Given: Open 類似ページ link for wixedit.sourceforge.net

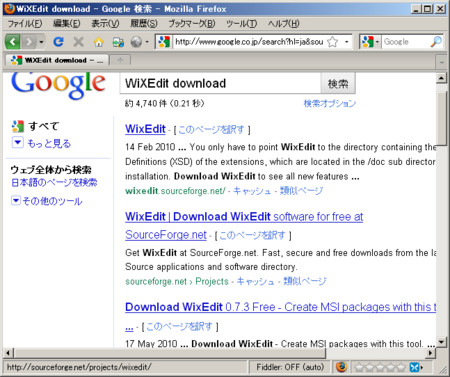Looking at the screenshot, I should (x=301, y=191).
